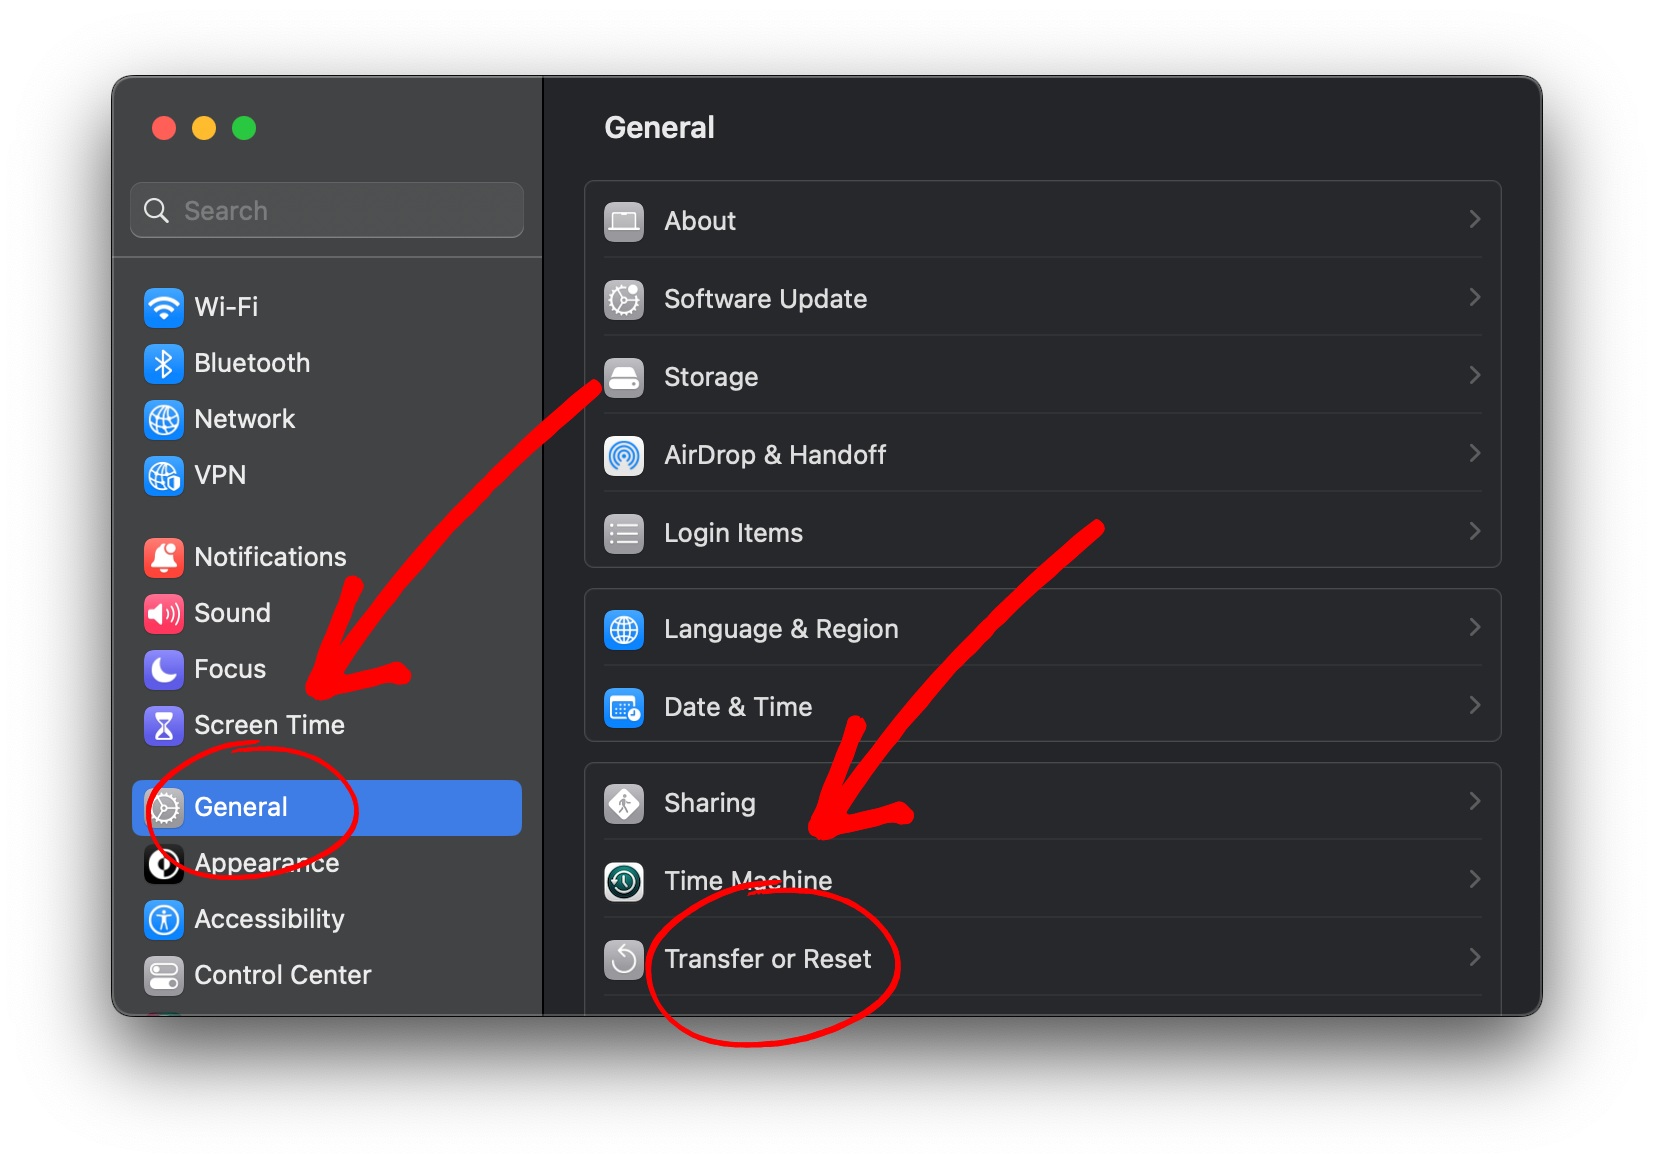
Task: Open the "Language & Region" text label
Action: tap(781, 629)
